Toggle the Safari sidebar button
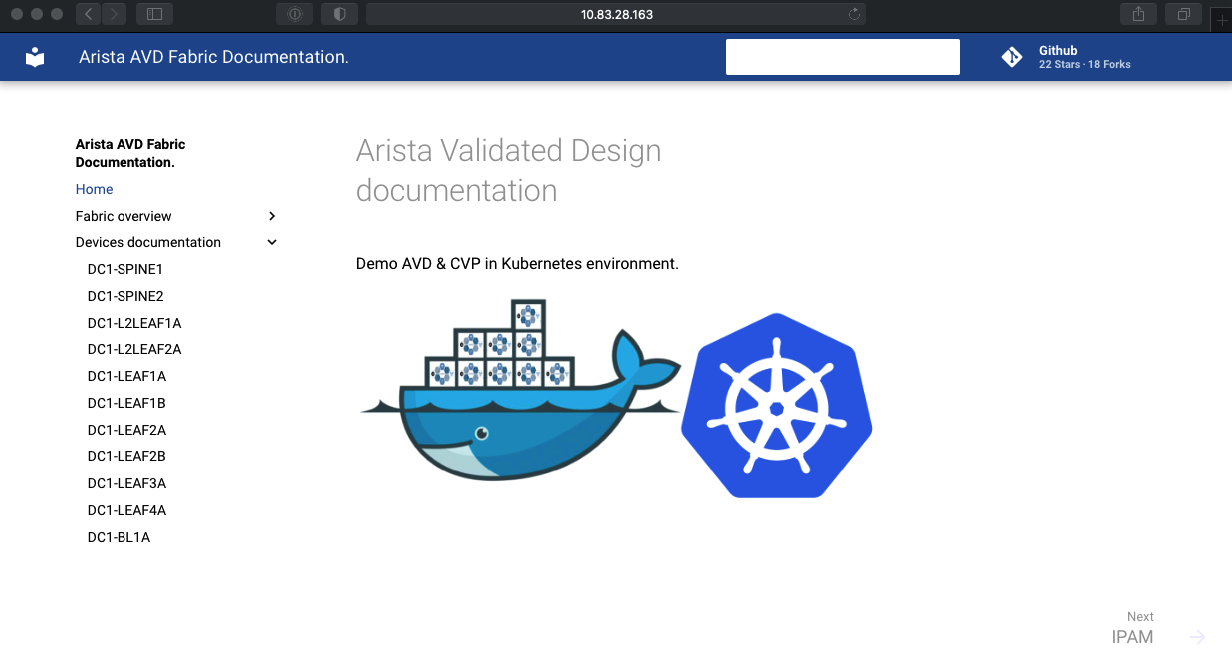Image resolution: width=1232 pixels, height=662 pixels. coord(154,14)
